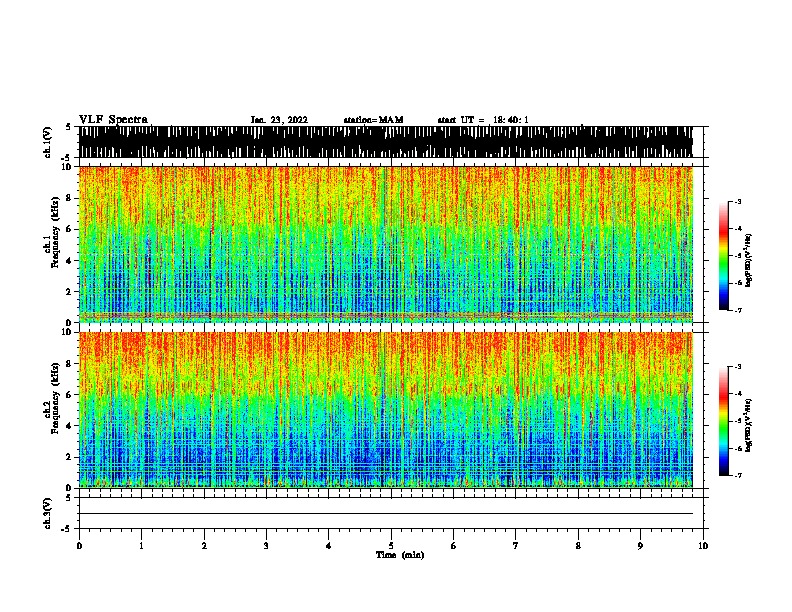792x612 pixels.
Task: Click time axis tick label "4"
Action: coord(329,546)
